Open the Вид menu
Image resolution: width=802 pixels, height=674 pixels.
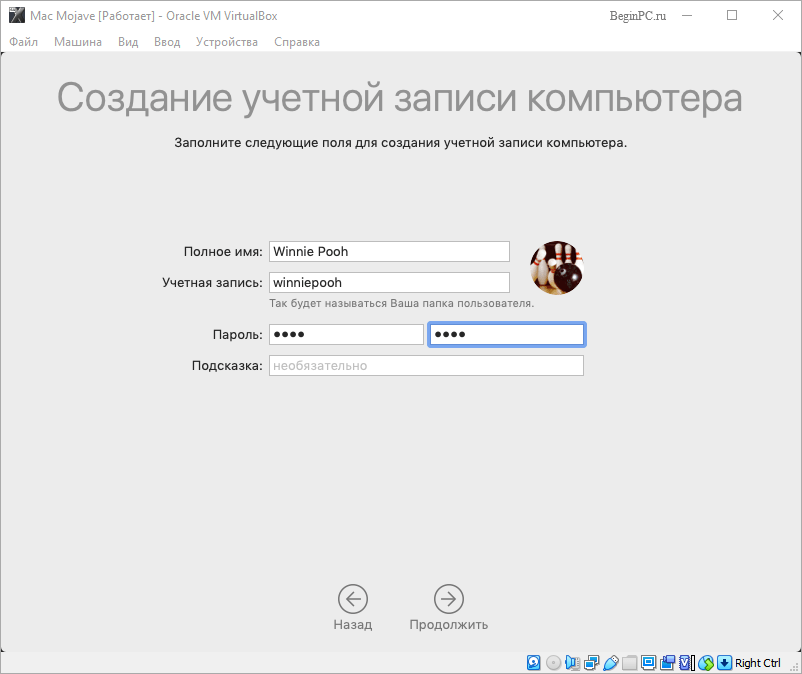(128, 42)
